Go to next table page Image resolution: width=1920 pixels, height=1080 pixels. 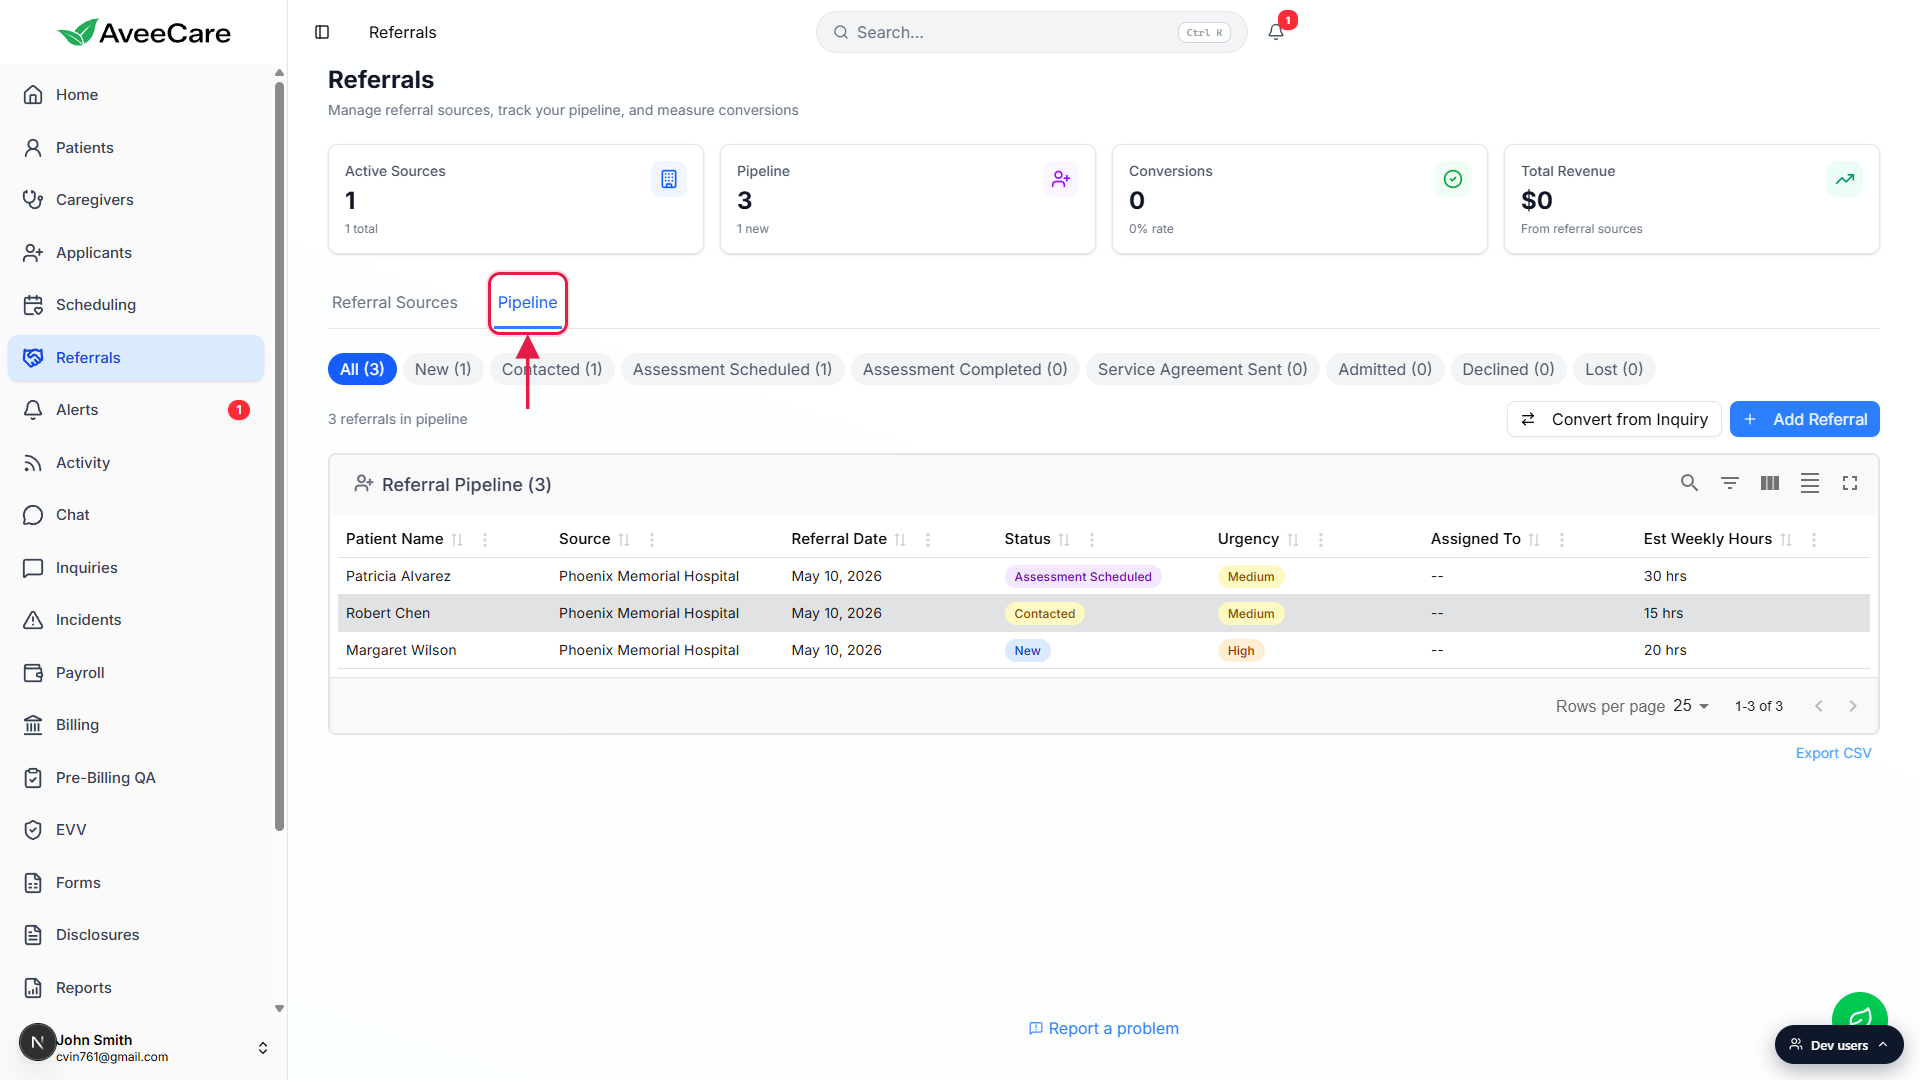click(x=1853, y=706)
